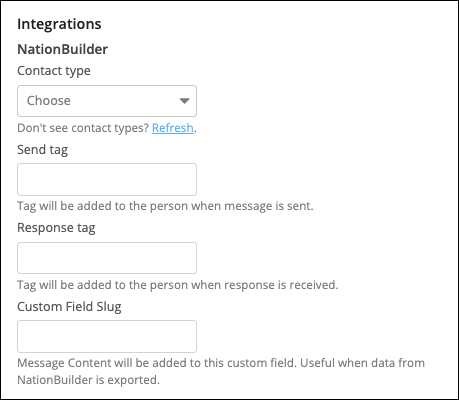Click the "Choose" placeholder text in dropdown
Image resolution: width=459 pixels, height=400 pixels.
(49, 101)
